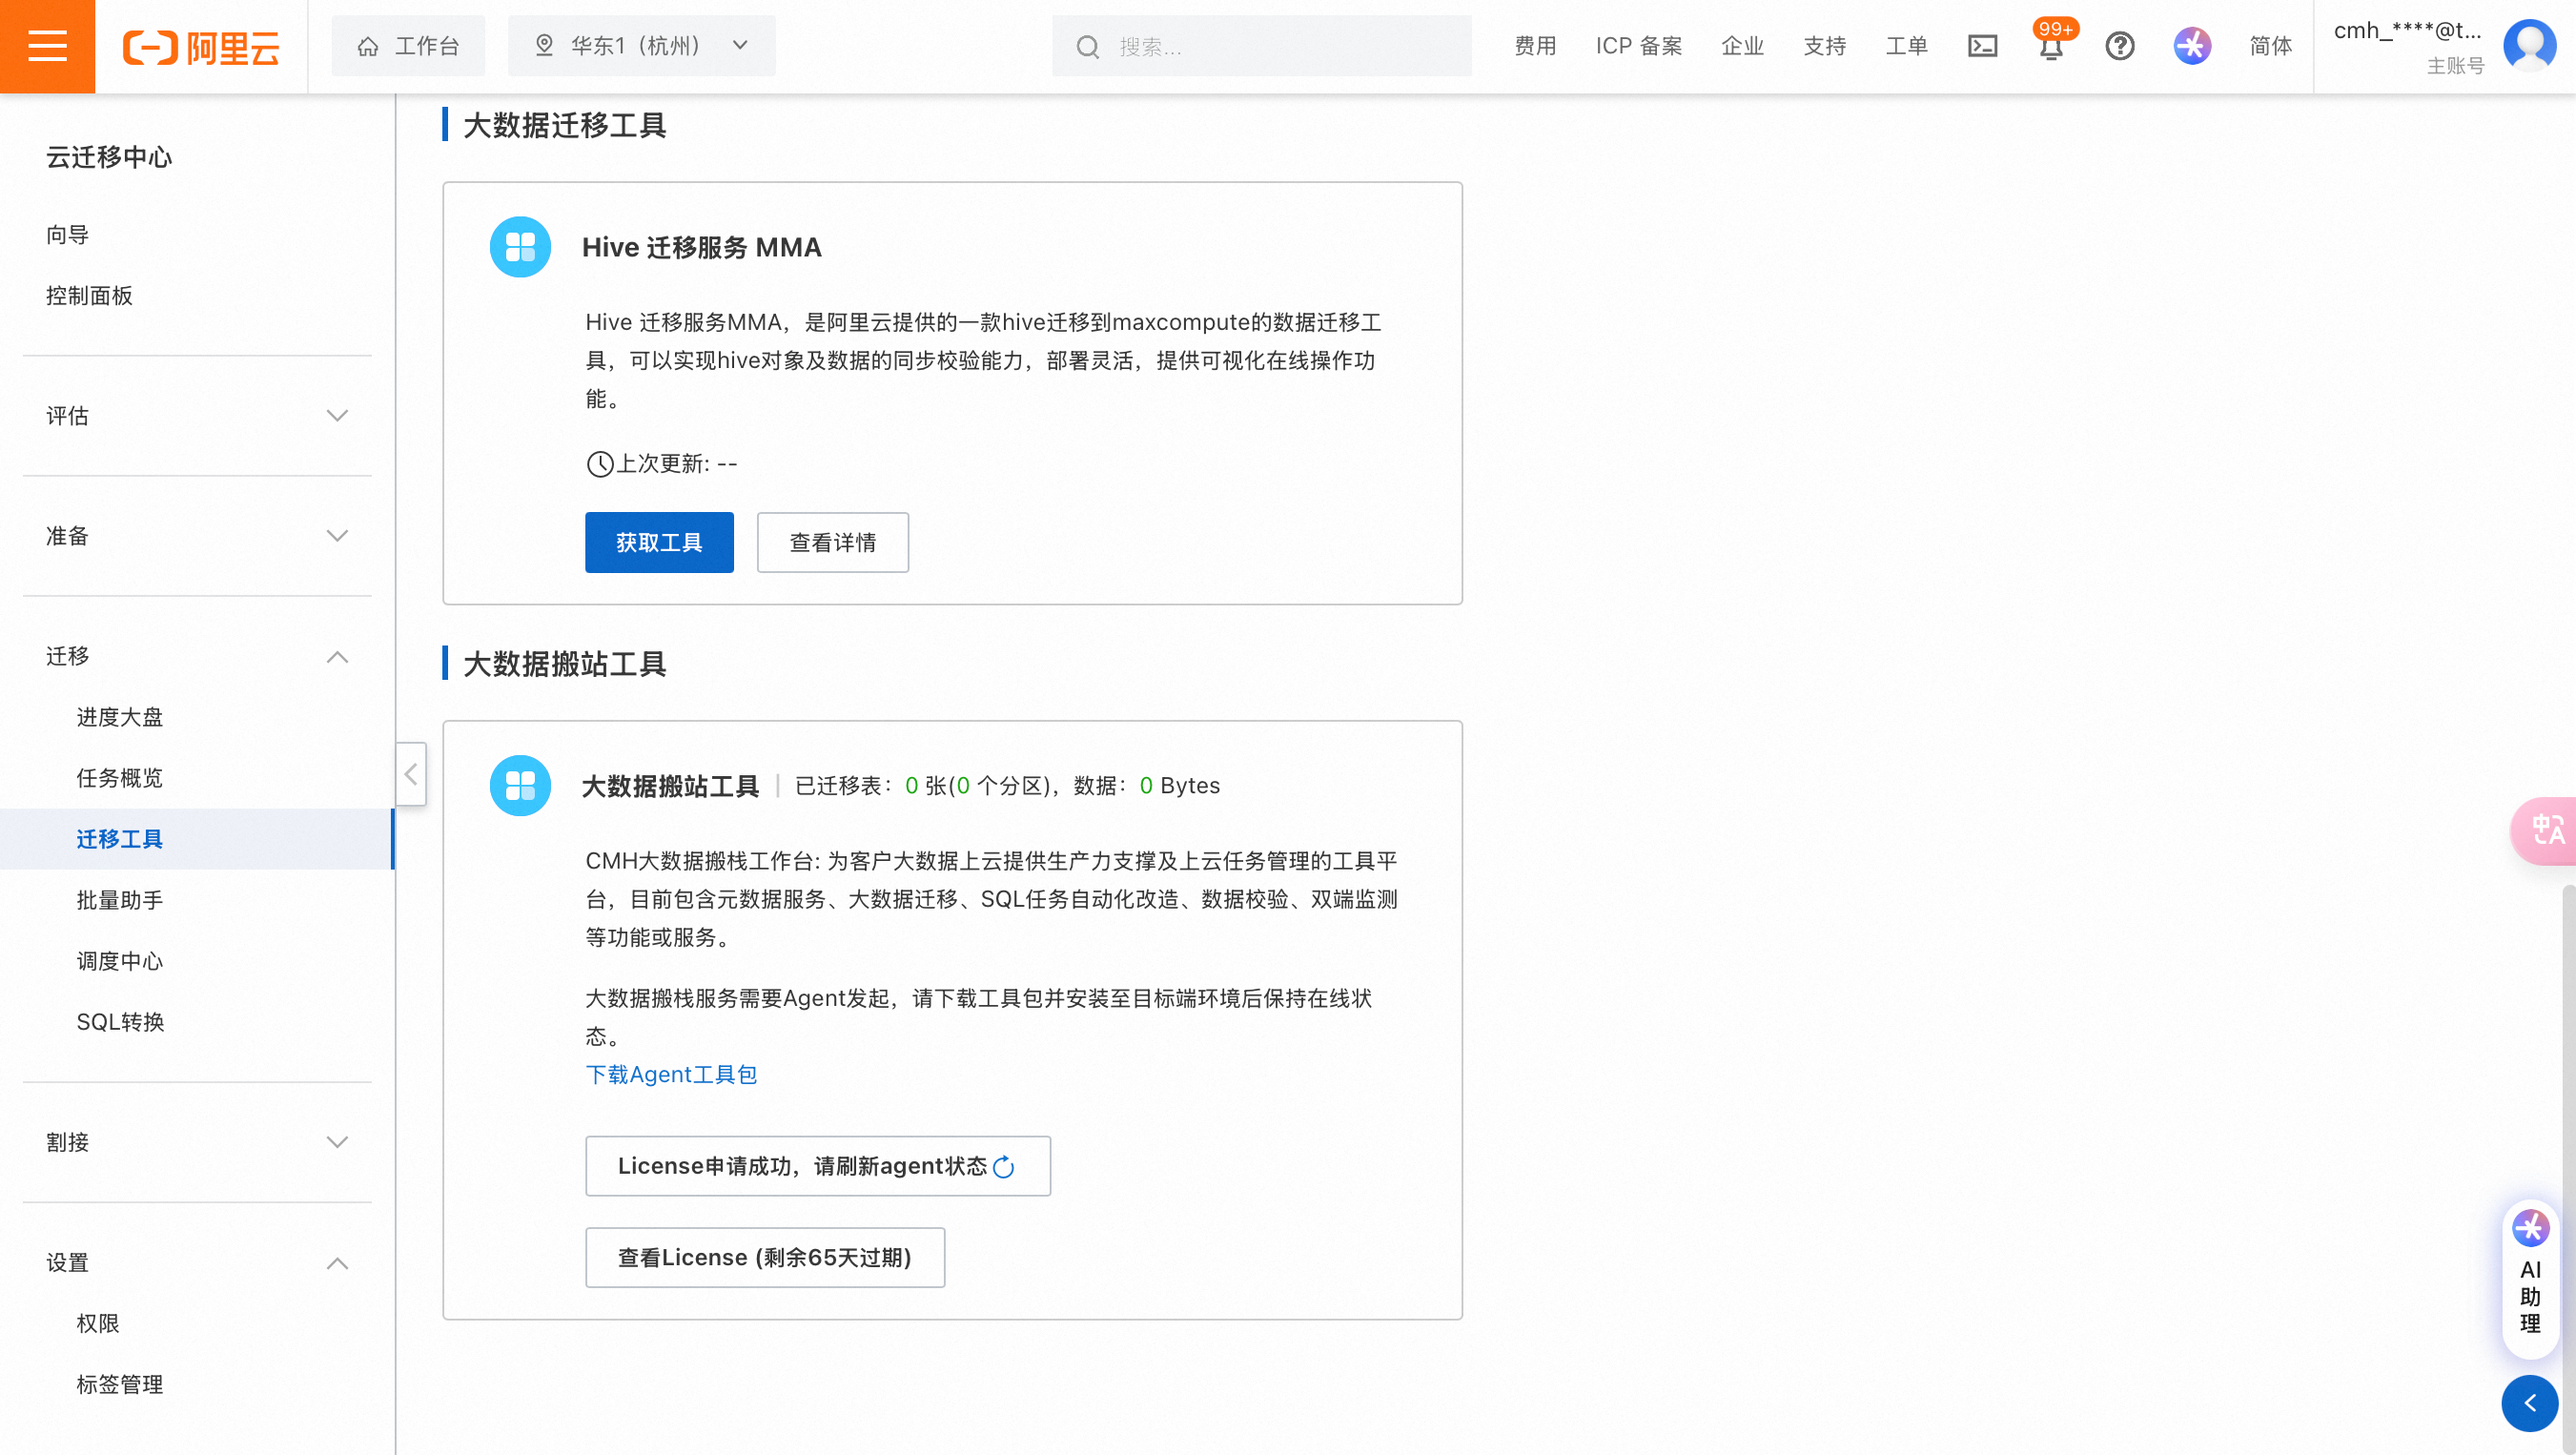Viewport: 2576px width, 1455px height.
Task: Click the 大数据搬站工具 card title
Action: 670,786
